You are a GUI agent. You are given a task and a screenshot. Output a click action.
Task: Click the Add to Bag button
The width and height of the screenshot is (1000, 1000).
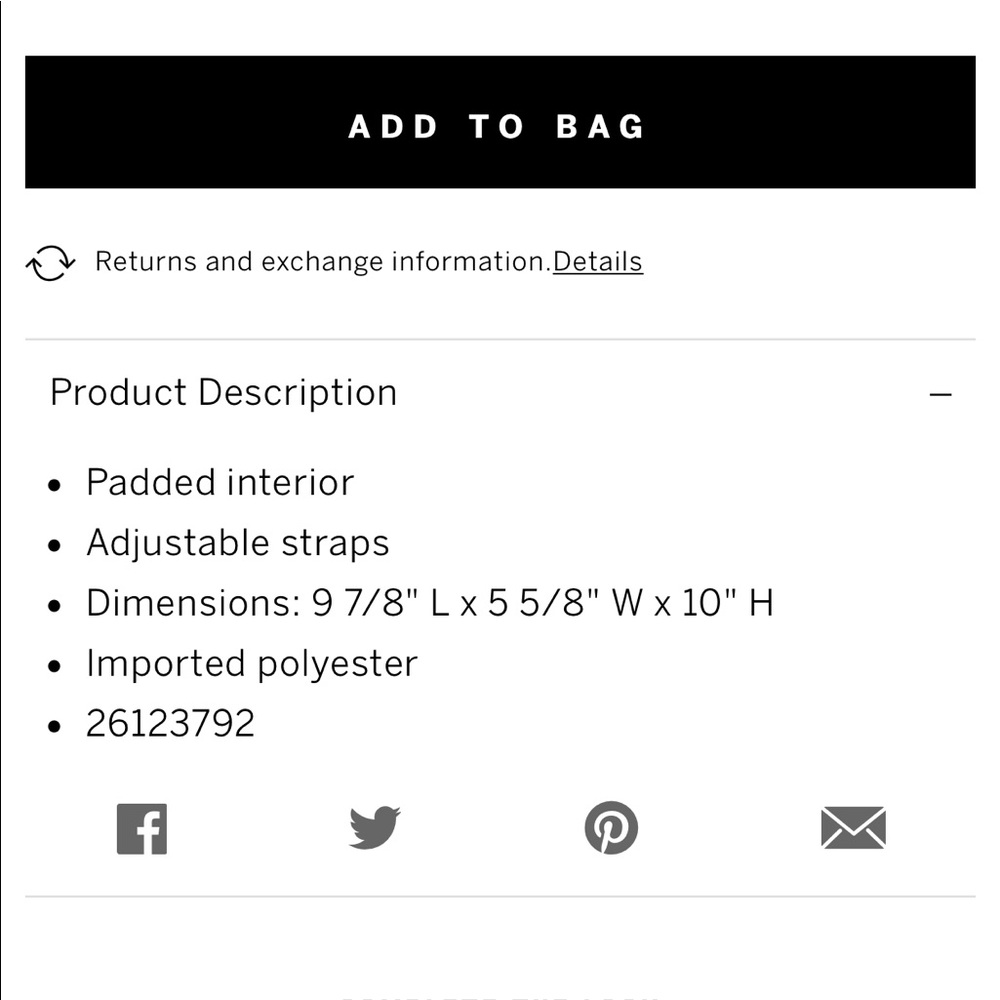(500, 122)
